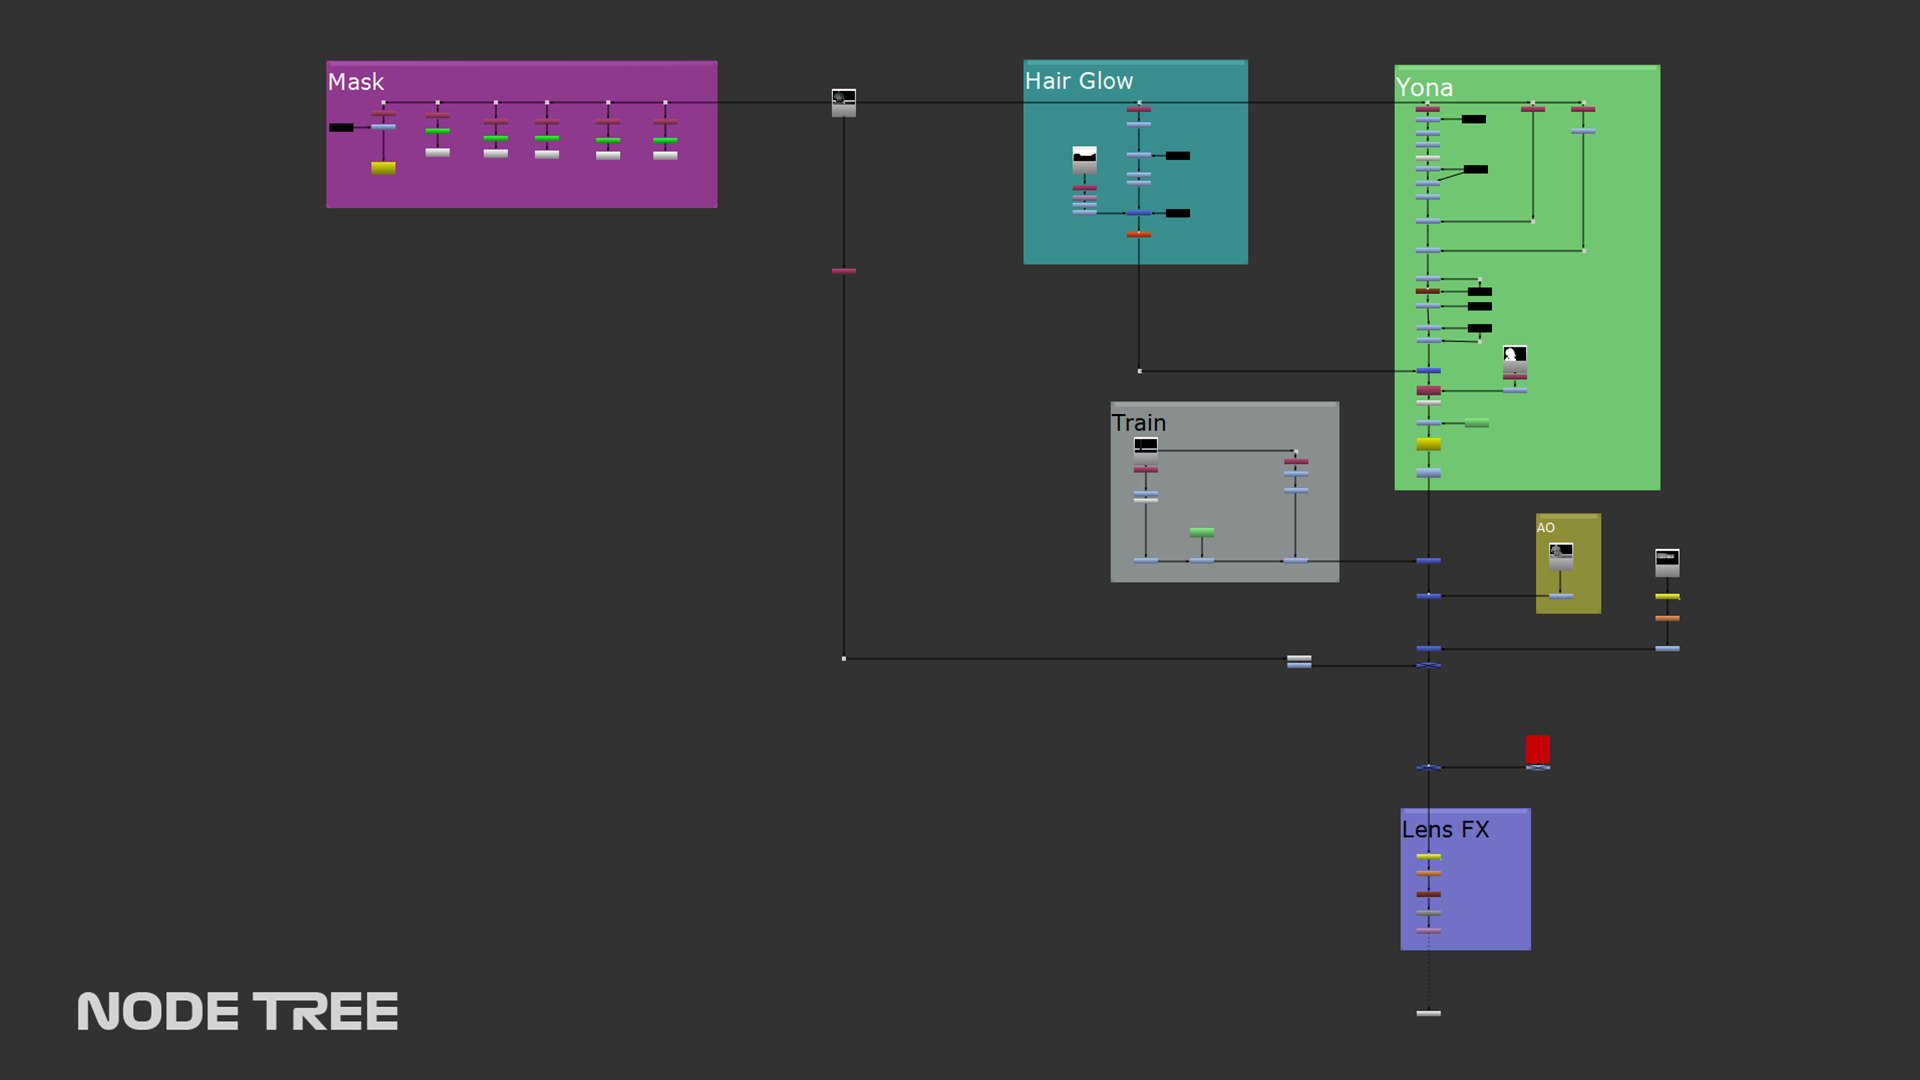Viewport: 1920px width, 1080px height.
Task: Select the Hair Glow backdrop label
Action: tap(1078, 81)
